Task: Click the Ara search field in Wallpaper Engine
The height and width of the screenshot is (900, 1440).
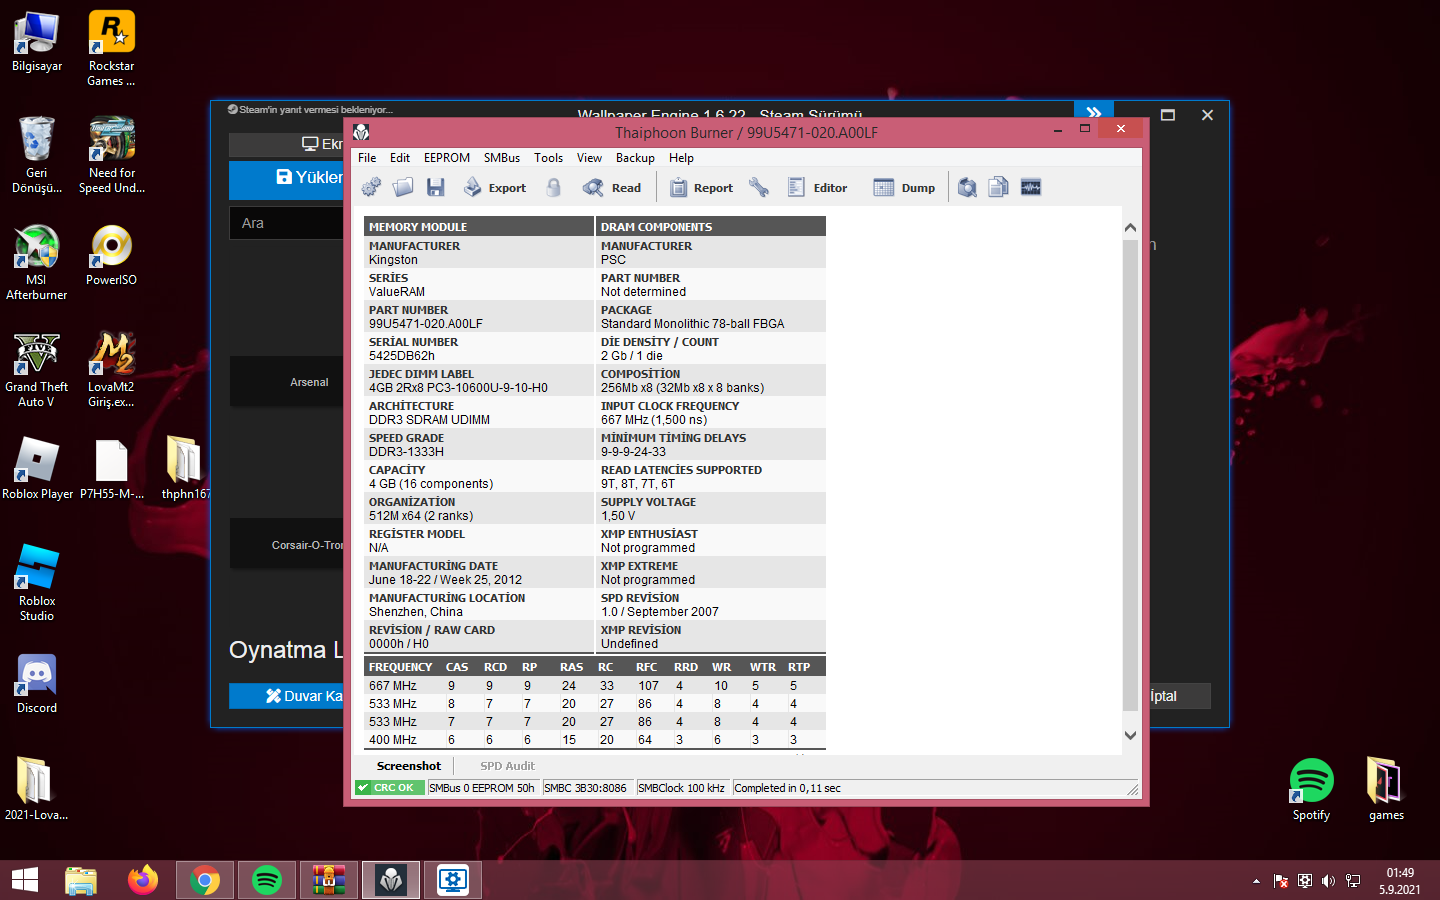Action: pyautogui.click(x=287, y=223)
